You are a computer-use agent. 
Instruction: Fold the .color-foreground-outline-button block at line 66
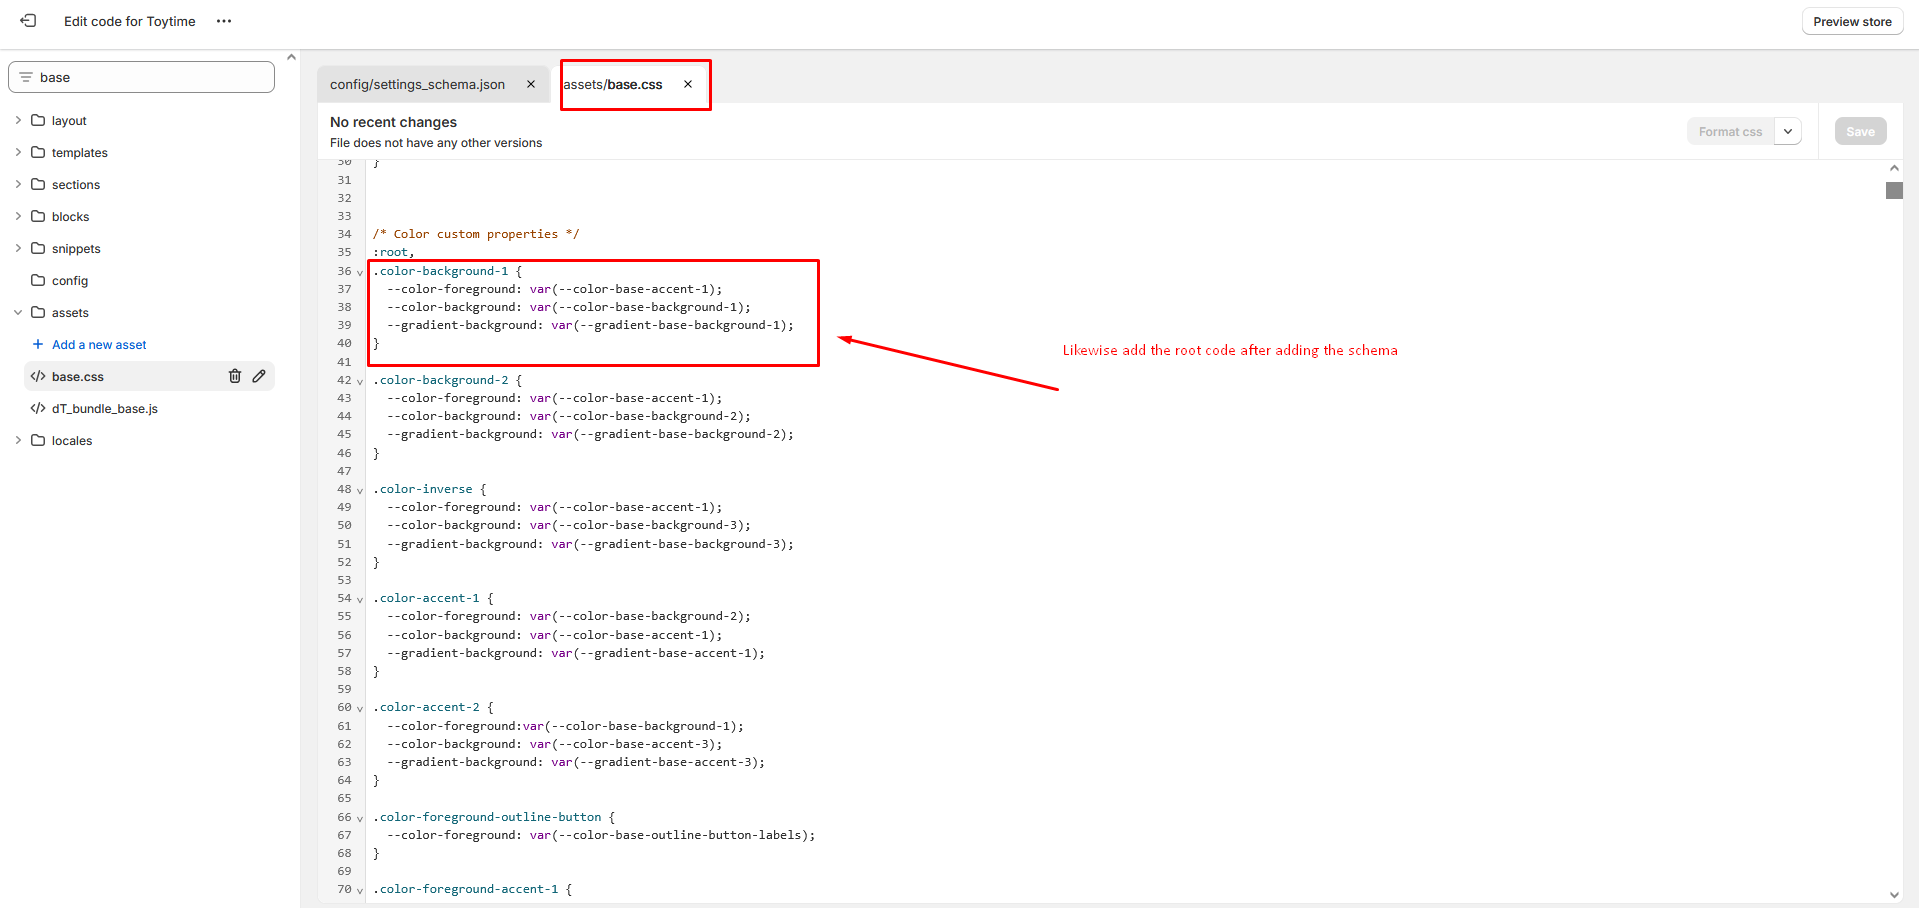[x=360, y=818]
